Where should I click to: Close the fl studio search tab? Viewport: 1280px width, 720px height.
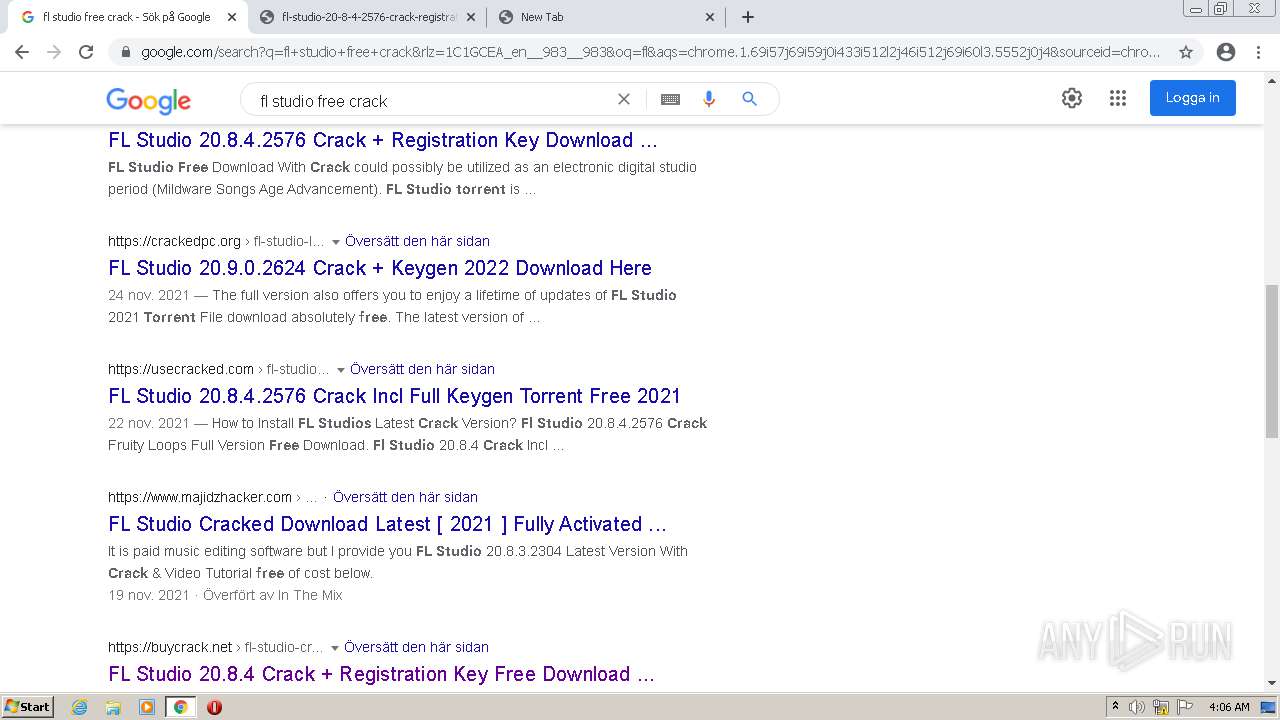231,17
